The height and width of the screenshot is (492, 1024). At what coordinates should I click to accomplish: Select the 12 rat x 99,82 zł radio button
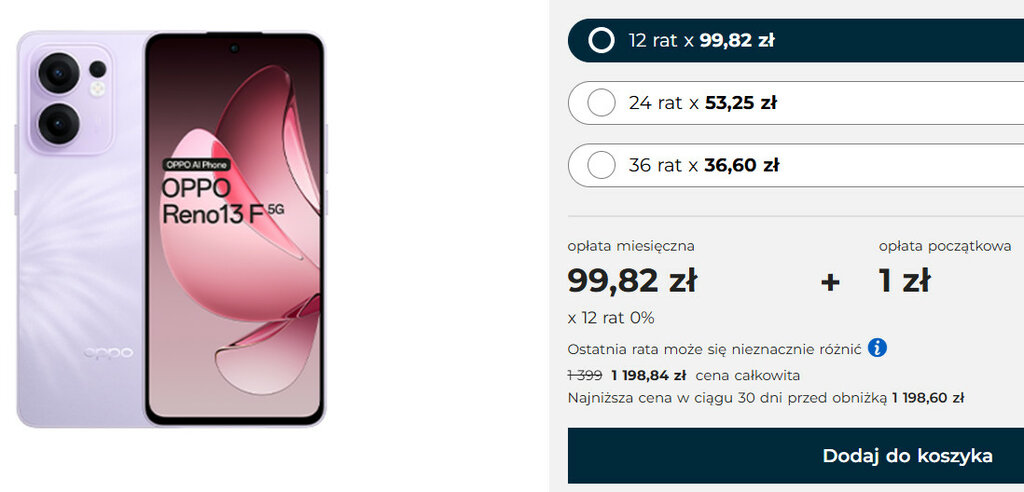click(x=601, y=41)
